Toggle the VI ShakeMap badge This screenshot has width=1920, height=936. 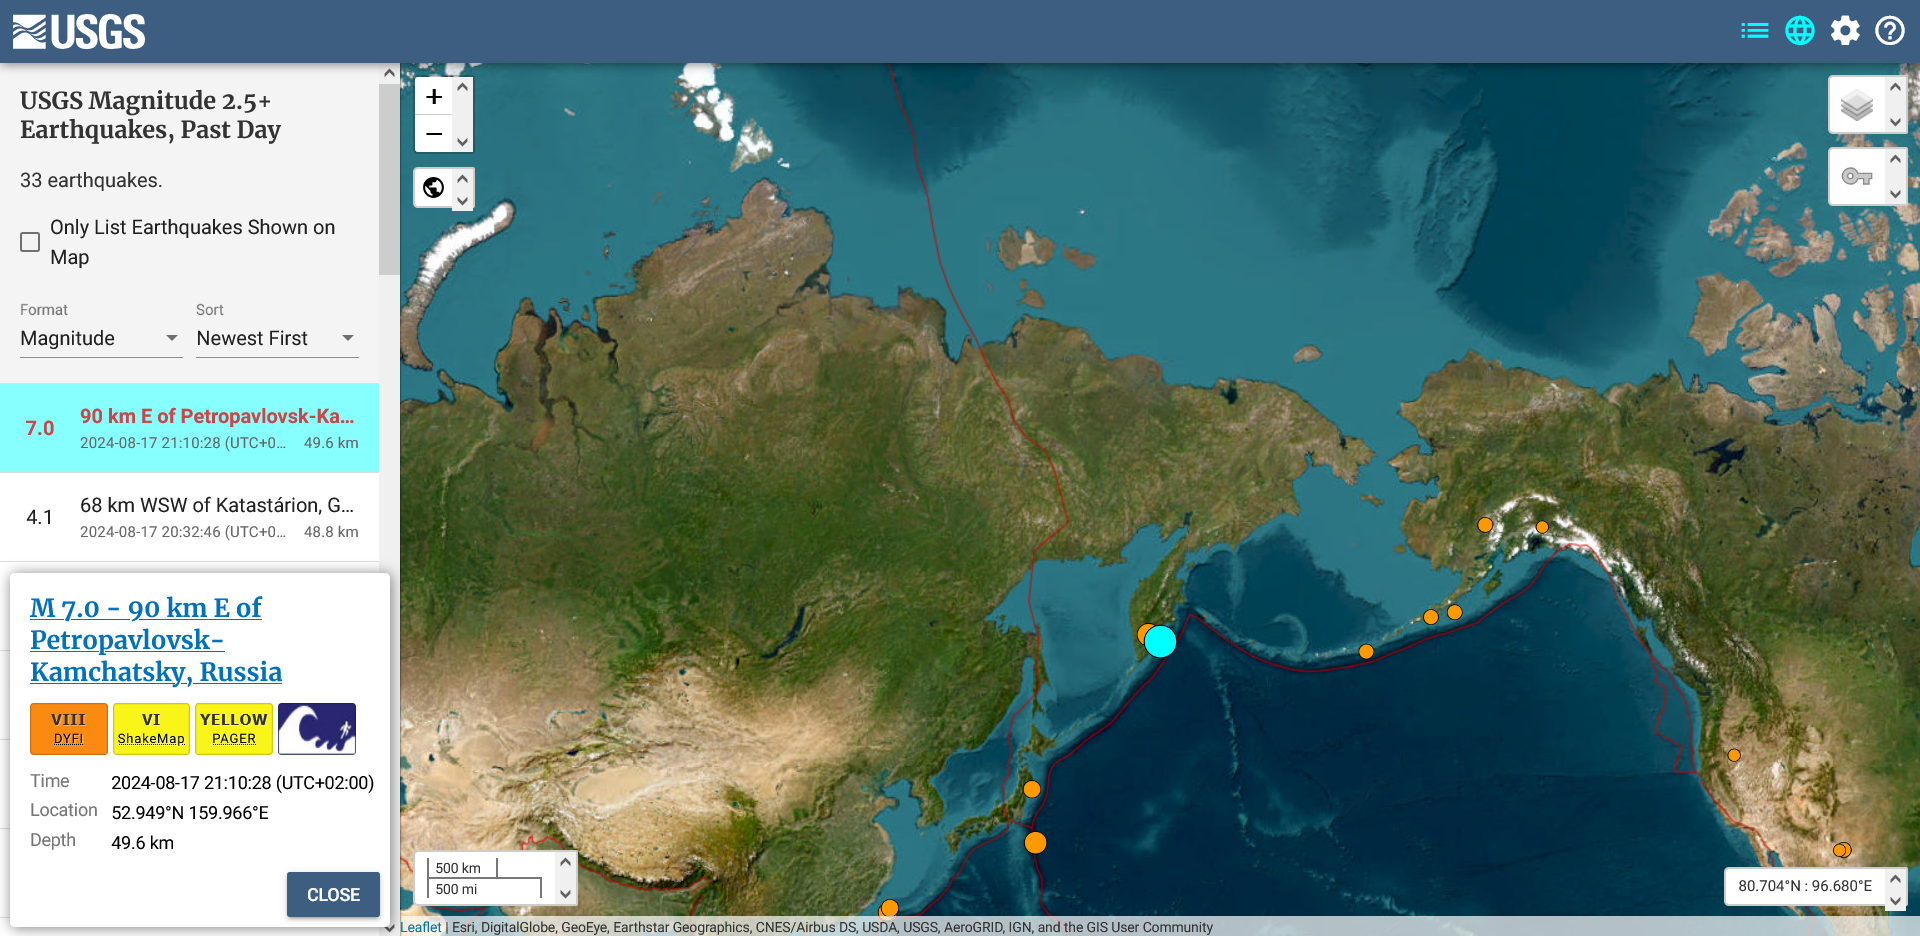[151, 728]
